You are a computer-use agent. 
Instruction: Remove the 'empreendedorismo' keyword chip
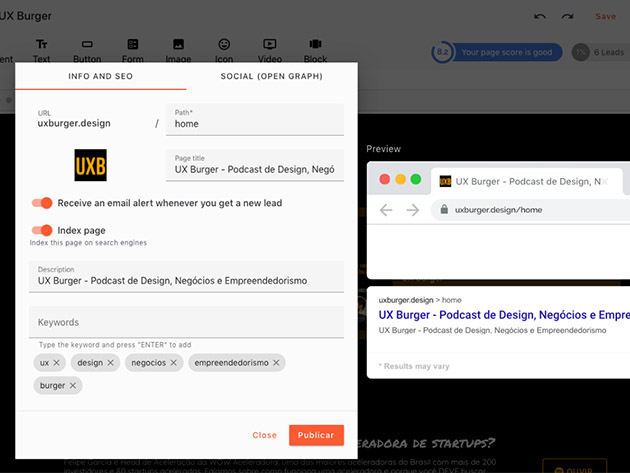pos(276,362)
